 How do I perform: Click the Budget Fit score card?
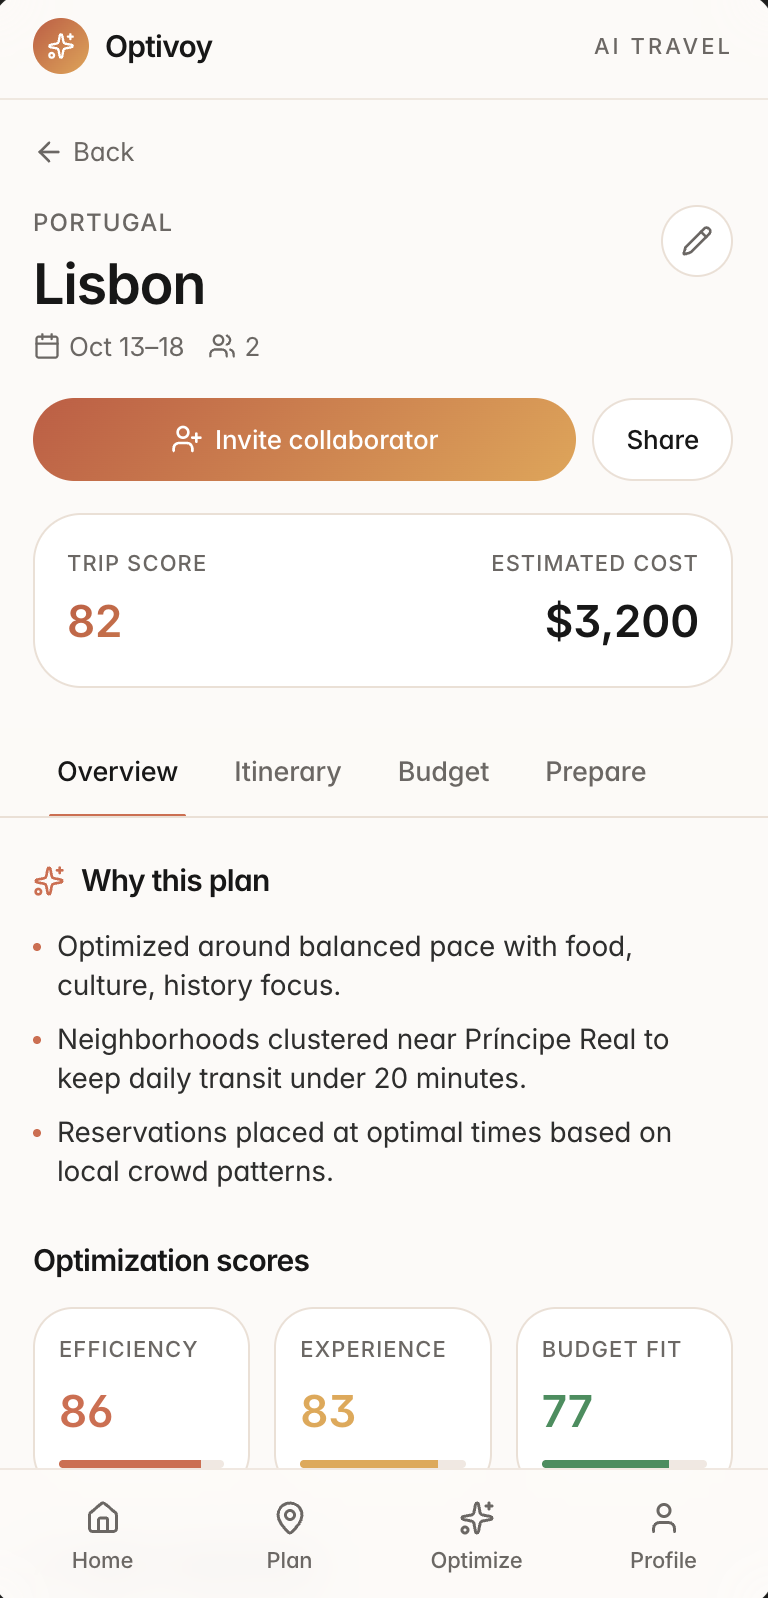624,1389
